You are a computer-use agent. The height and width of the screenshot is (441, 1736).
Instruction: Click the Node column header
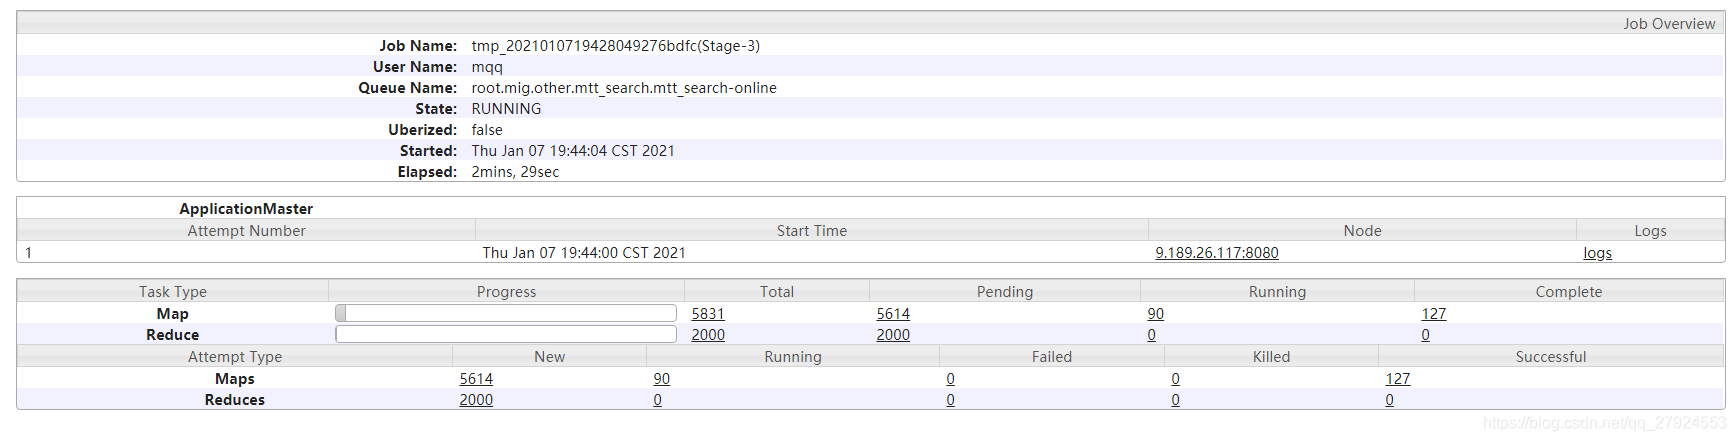(1362, 231)
